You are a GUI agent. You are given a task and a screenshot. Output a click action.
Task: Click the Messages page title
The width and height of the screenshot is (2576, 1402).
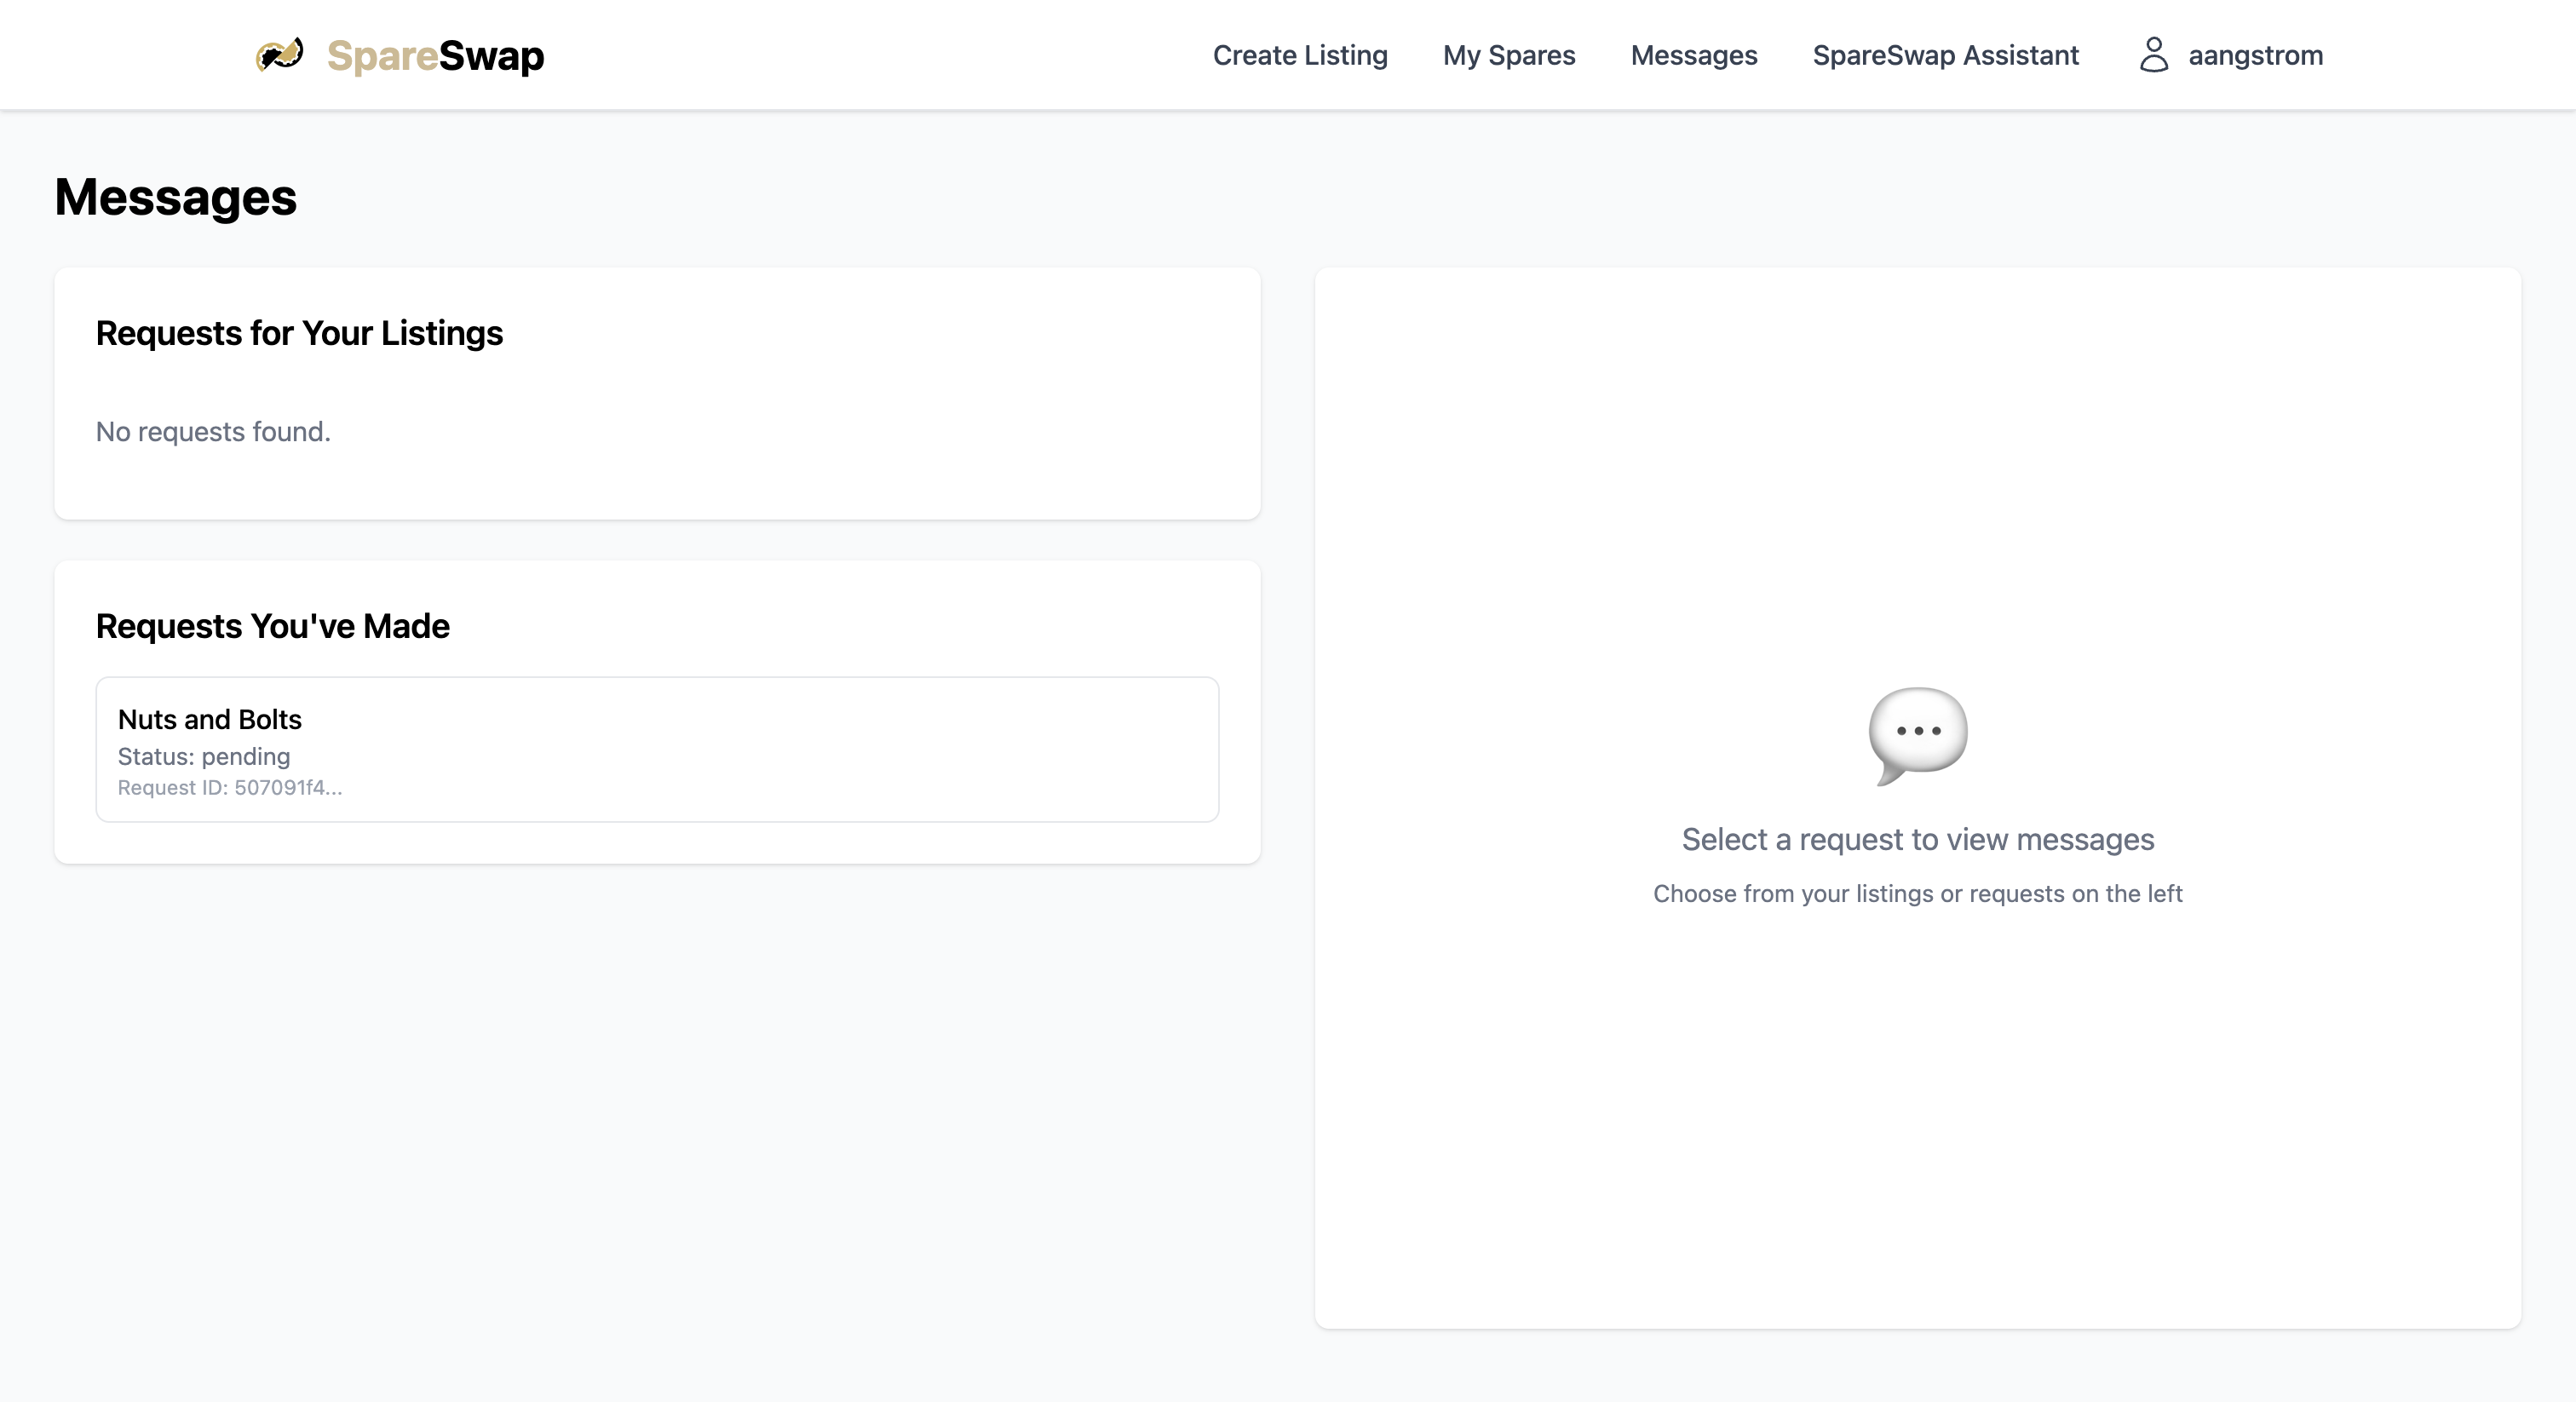pyautogui.click(x=175, y=197)
